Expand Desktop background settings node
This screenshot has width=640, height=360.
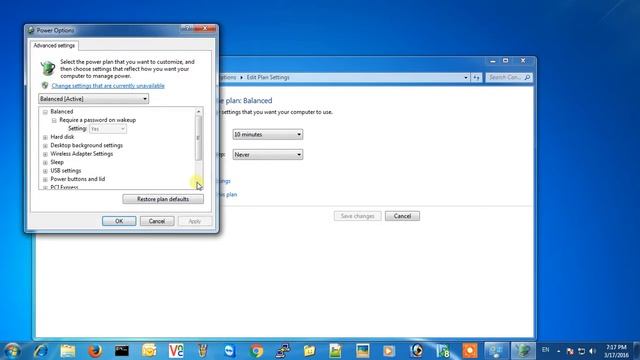[45, 146]
